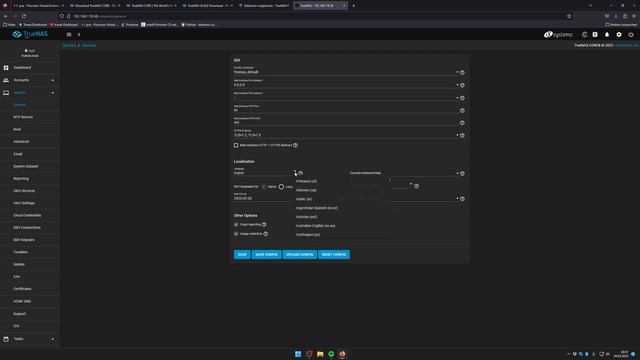Click the TrueCommand status icon
The width and height of the screenshot is (640, 360).
click(x=584, y=35)
